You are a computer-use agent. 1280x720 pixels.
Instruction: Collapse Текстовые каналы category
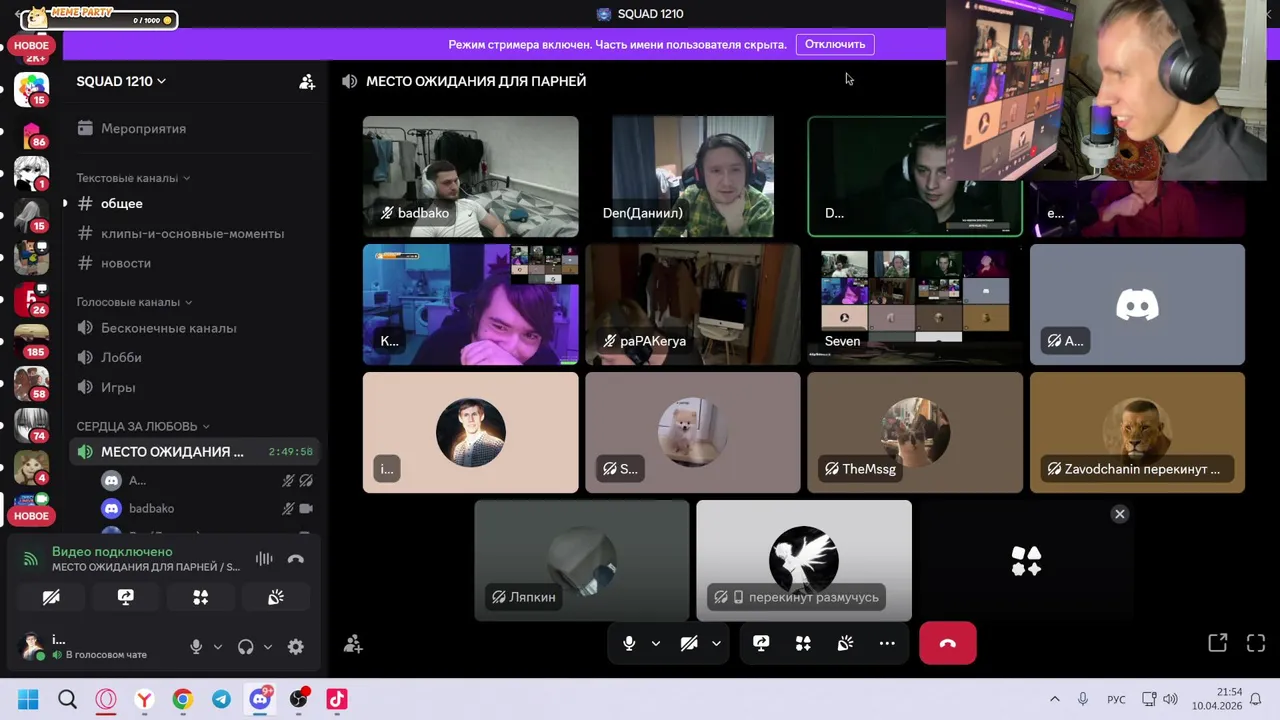tap(133, 178)
